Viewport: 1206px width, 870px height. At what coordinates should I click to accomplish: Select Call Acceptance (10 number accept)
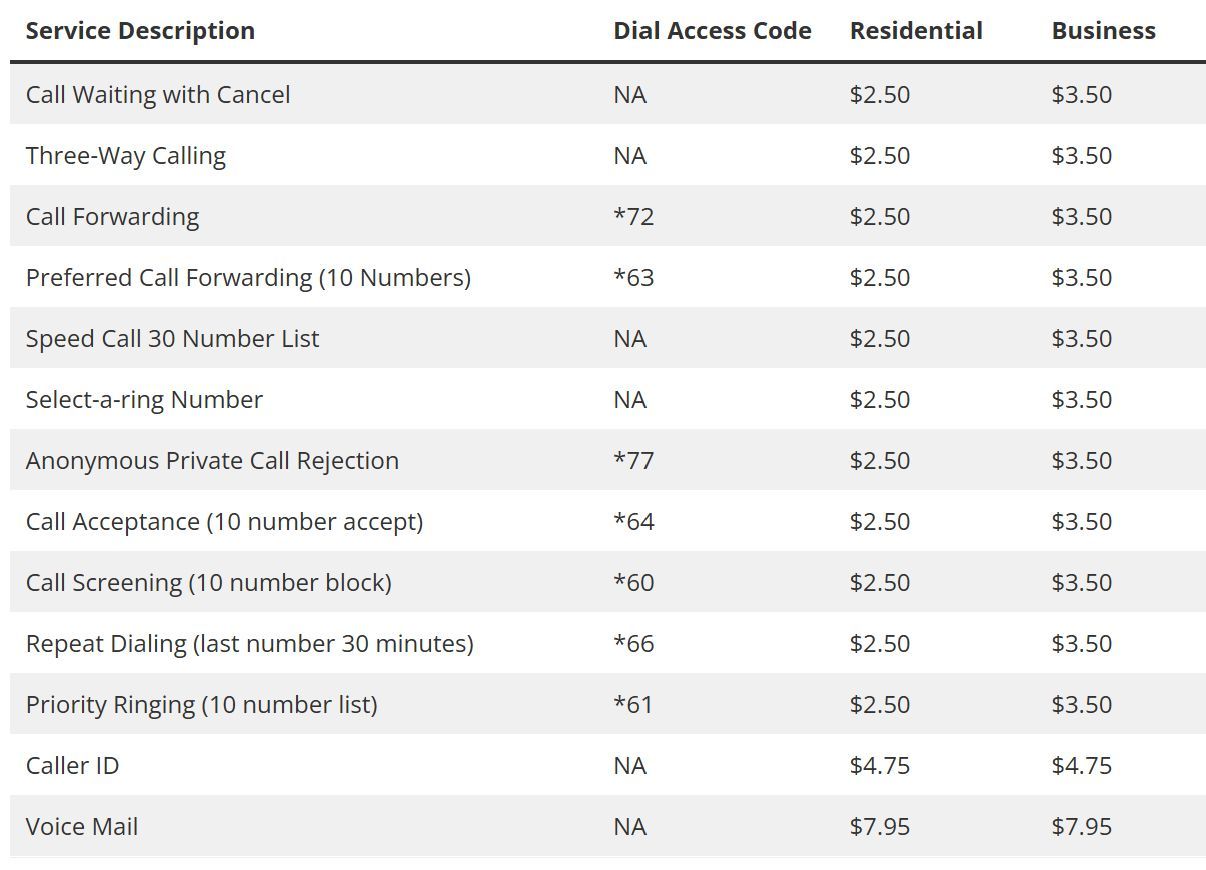click(224, 522)
